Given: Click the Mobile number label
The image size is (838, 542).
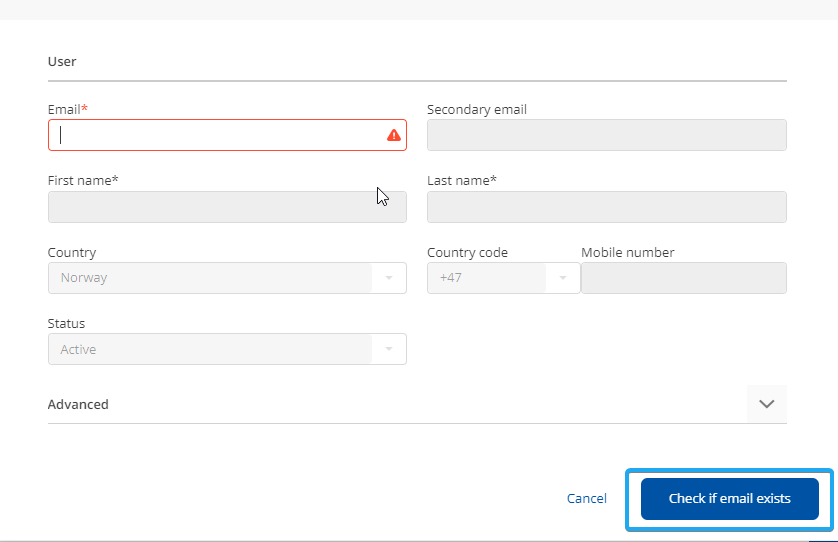Looking at the screenshot, I should (627, 253).
